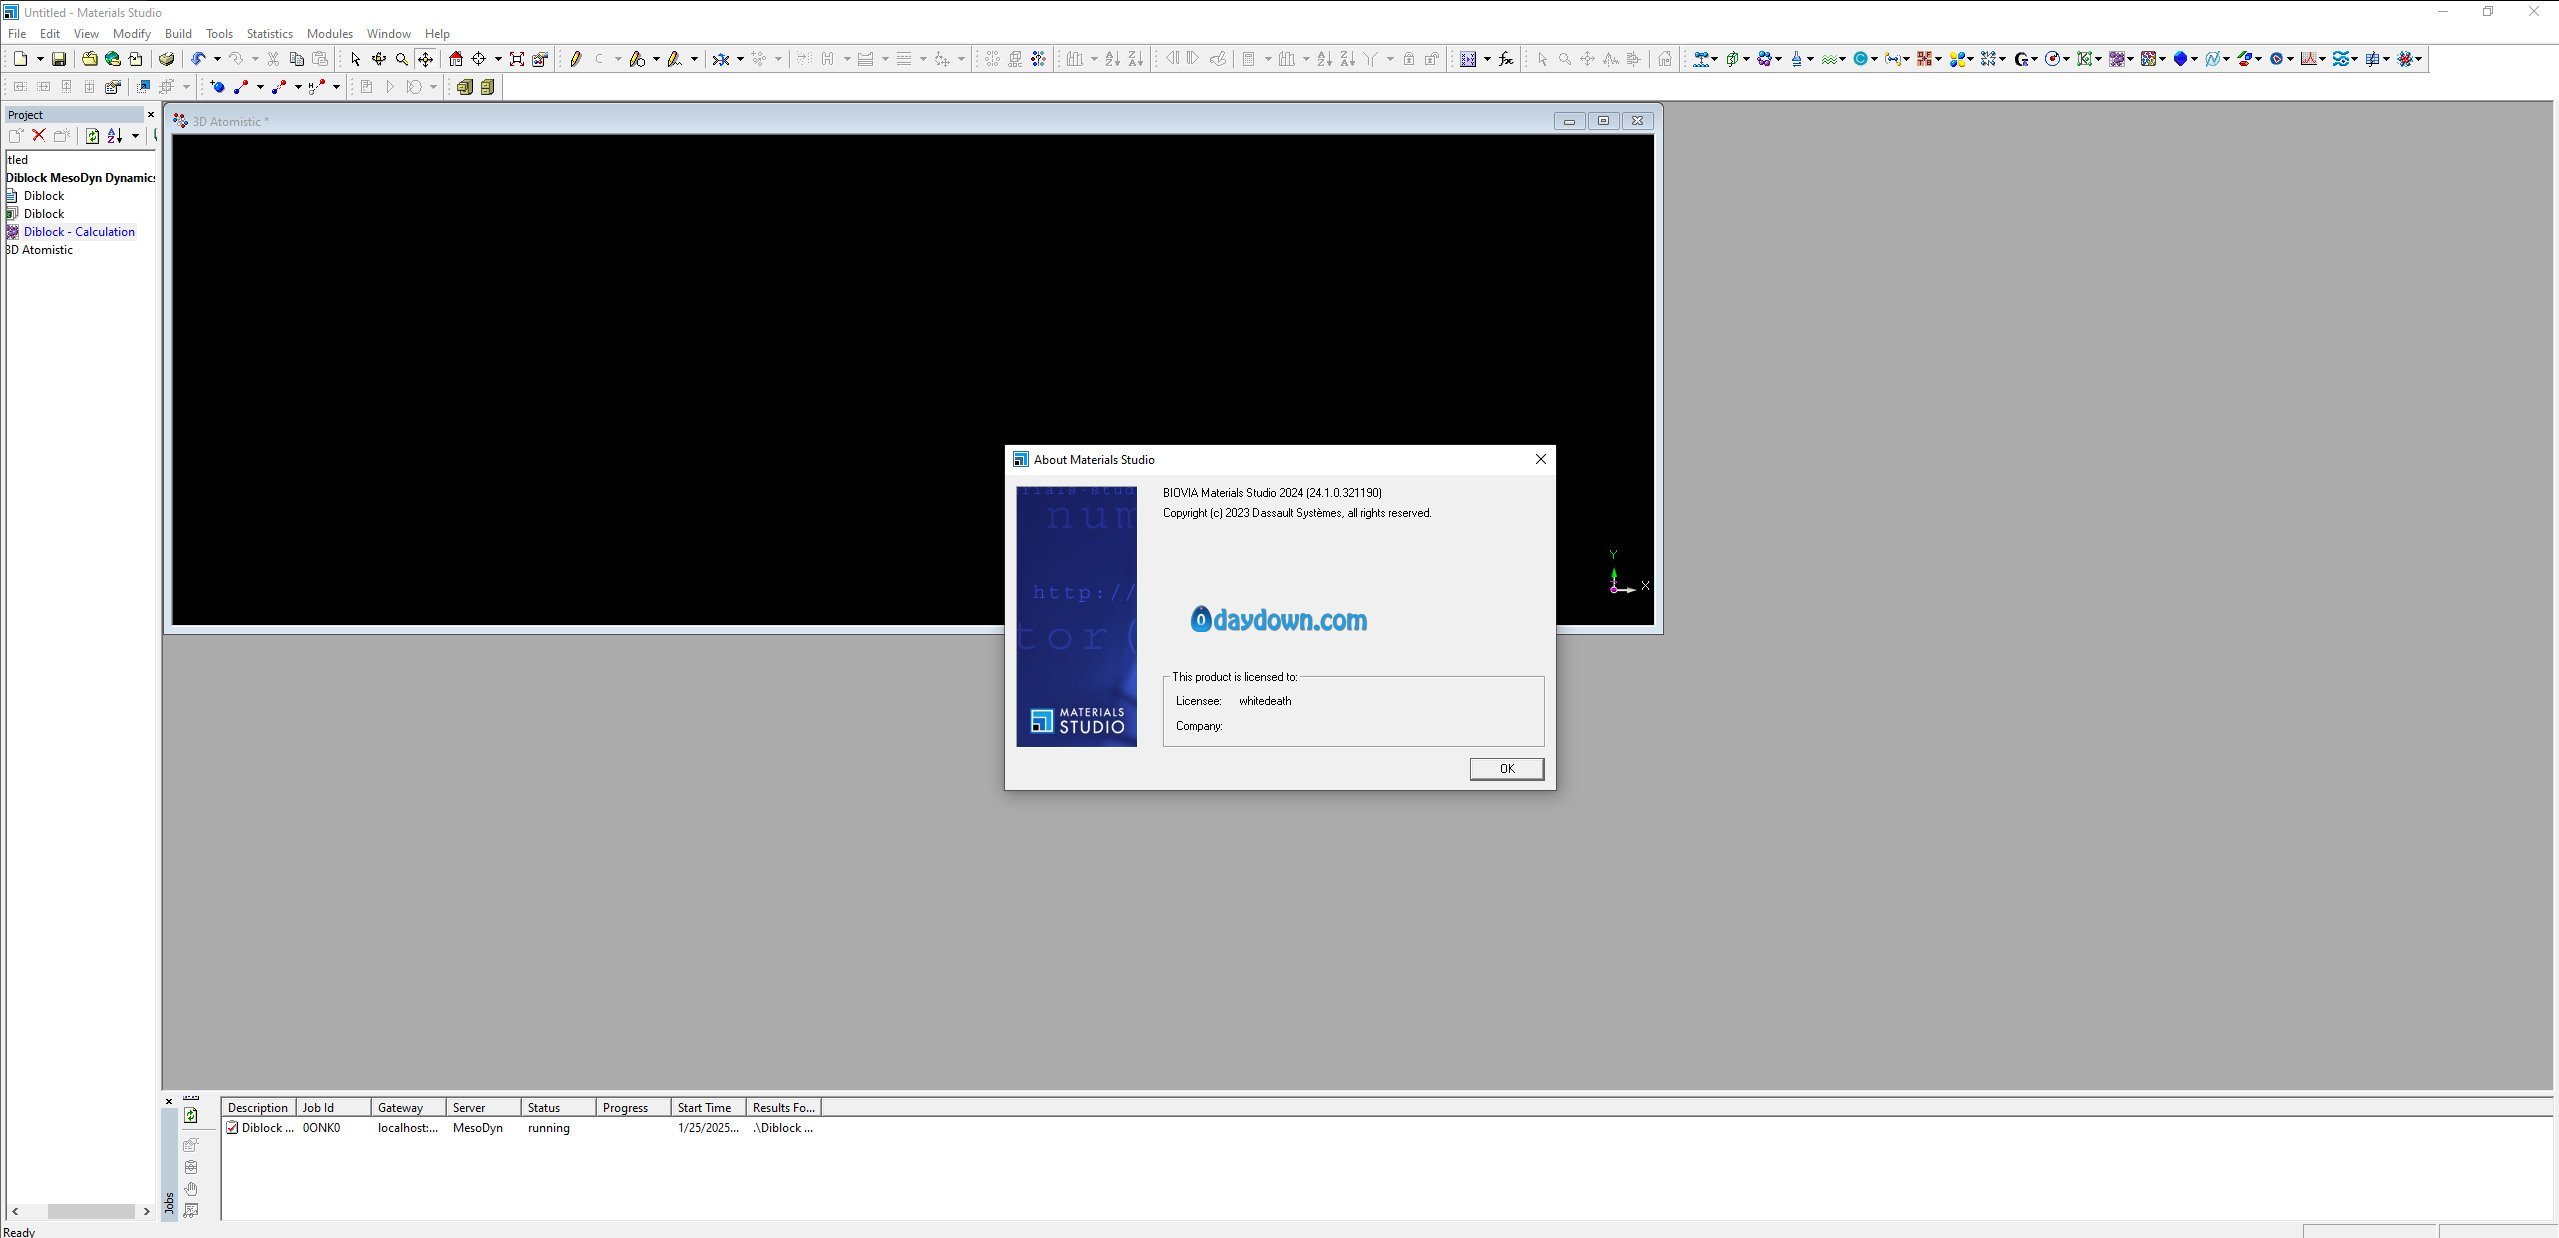The width and height of the screenshot is (2559, 1238).
Task: Select the Sketch Atom pencil tool
Action: coord(576,59)
